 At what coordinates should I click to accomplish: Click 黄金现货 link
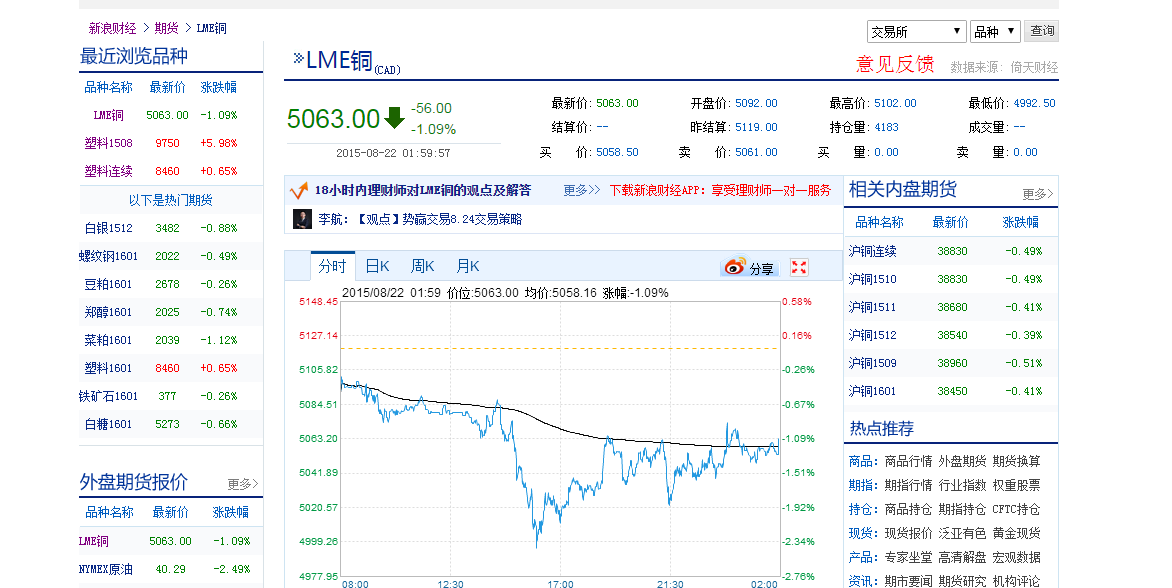coord(1017,533)
